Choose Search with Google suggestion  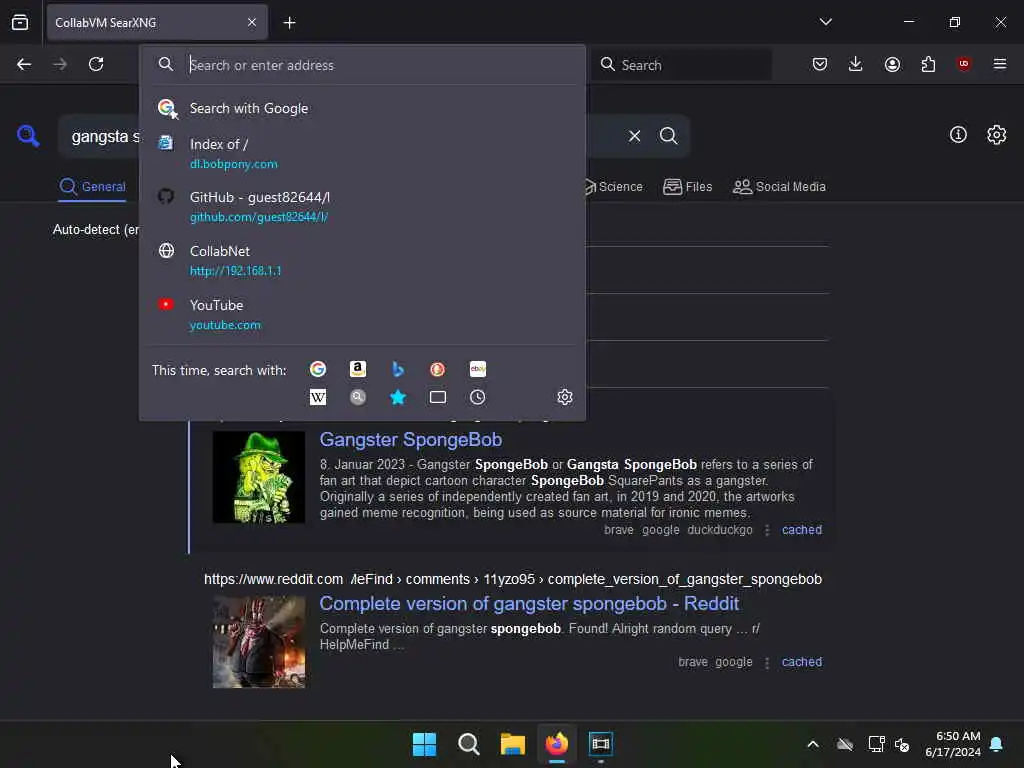click(362, 108)
